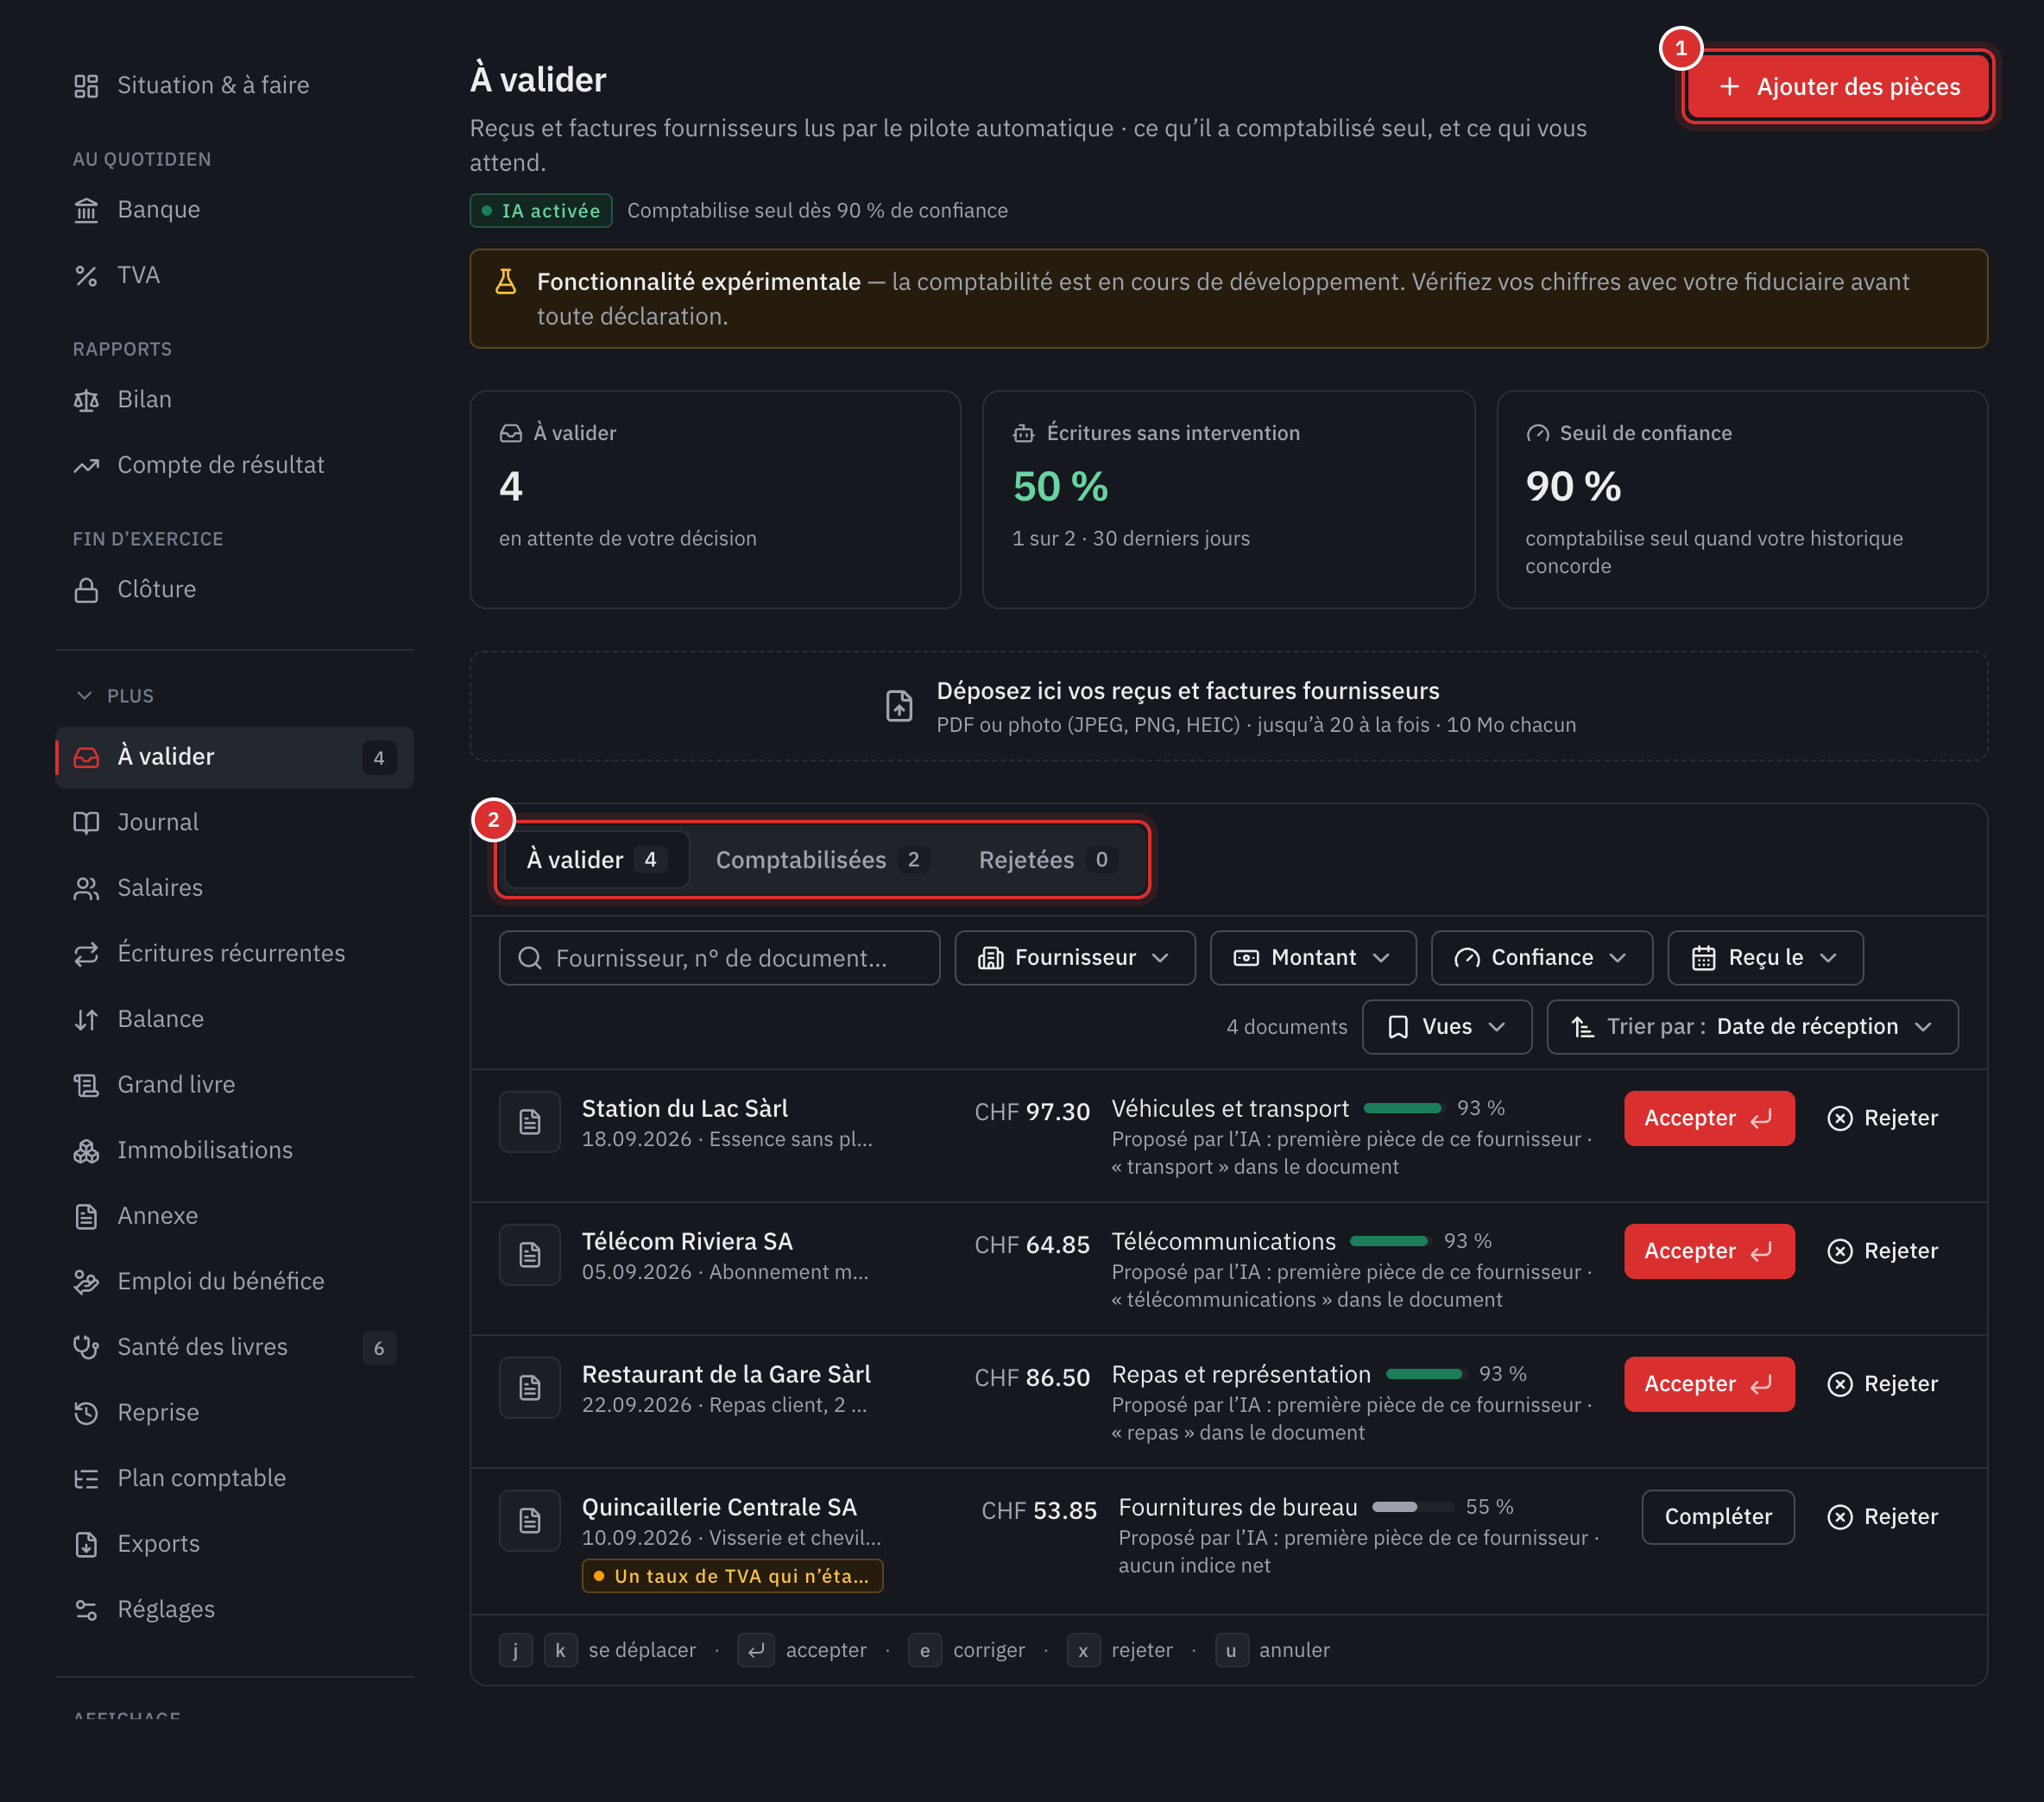Open Plan comptable sidebar item
The image size is (2044, 1802).
(234, 1478)
